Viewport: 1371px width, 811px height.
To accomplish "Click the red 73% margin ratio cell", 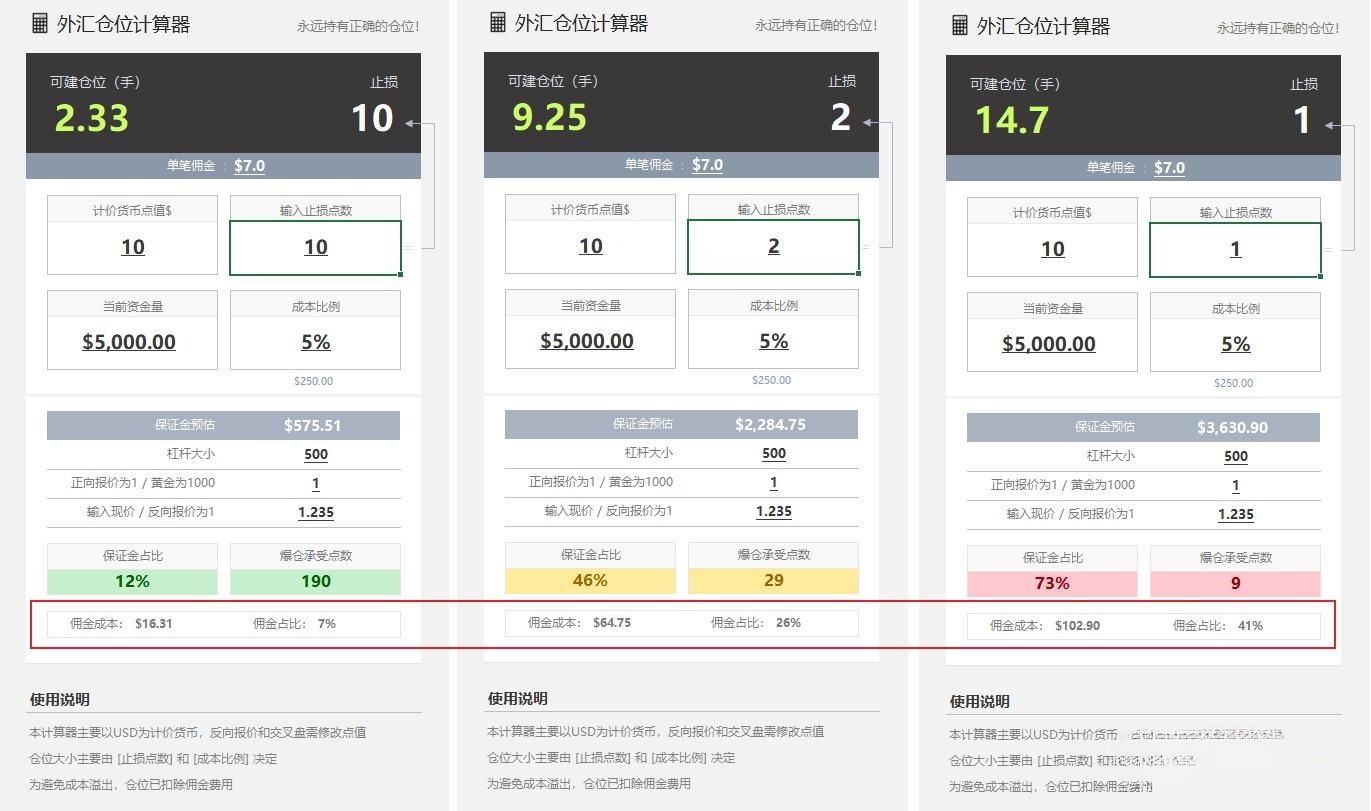I will point(1052,583).
